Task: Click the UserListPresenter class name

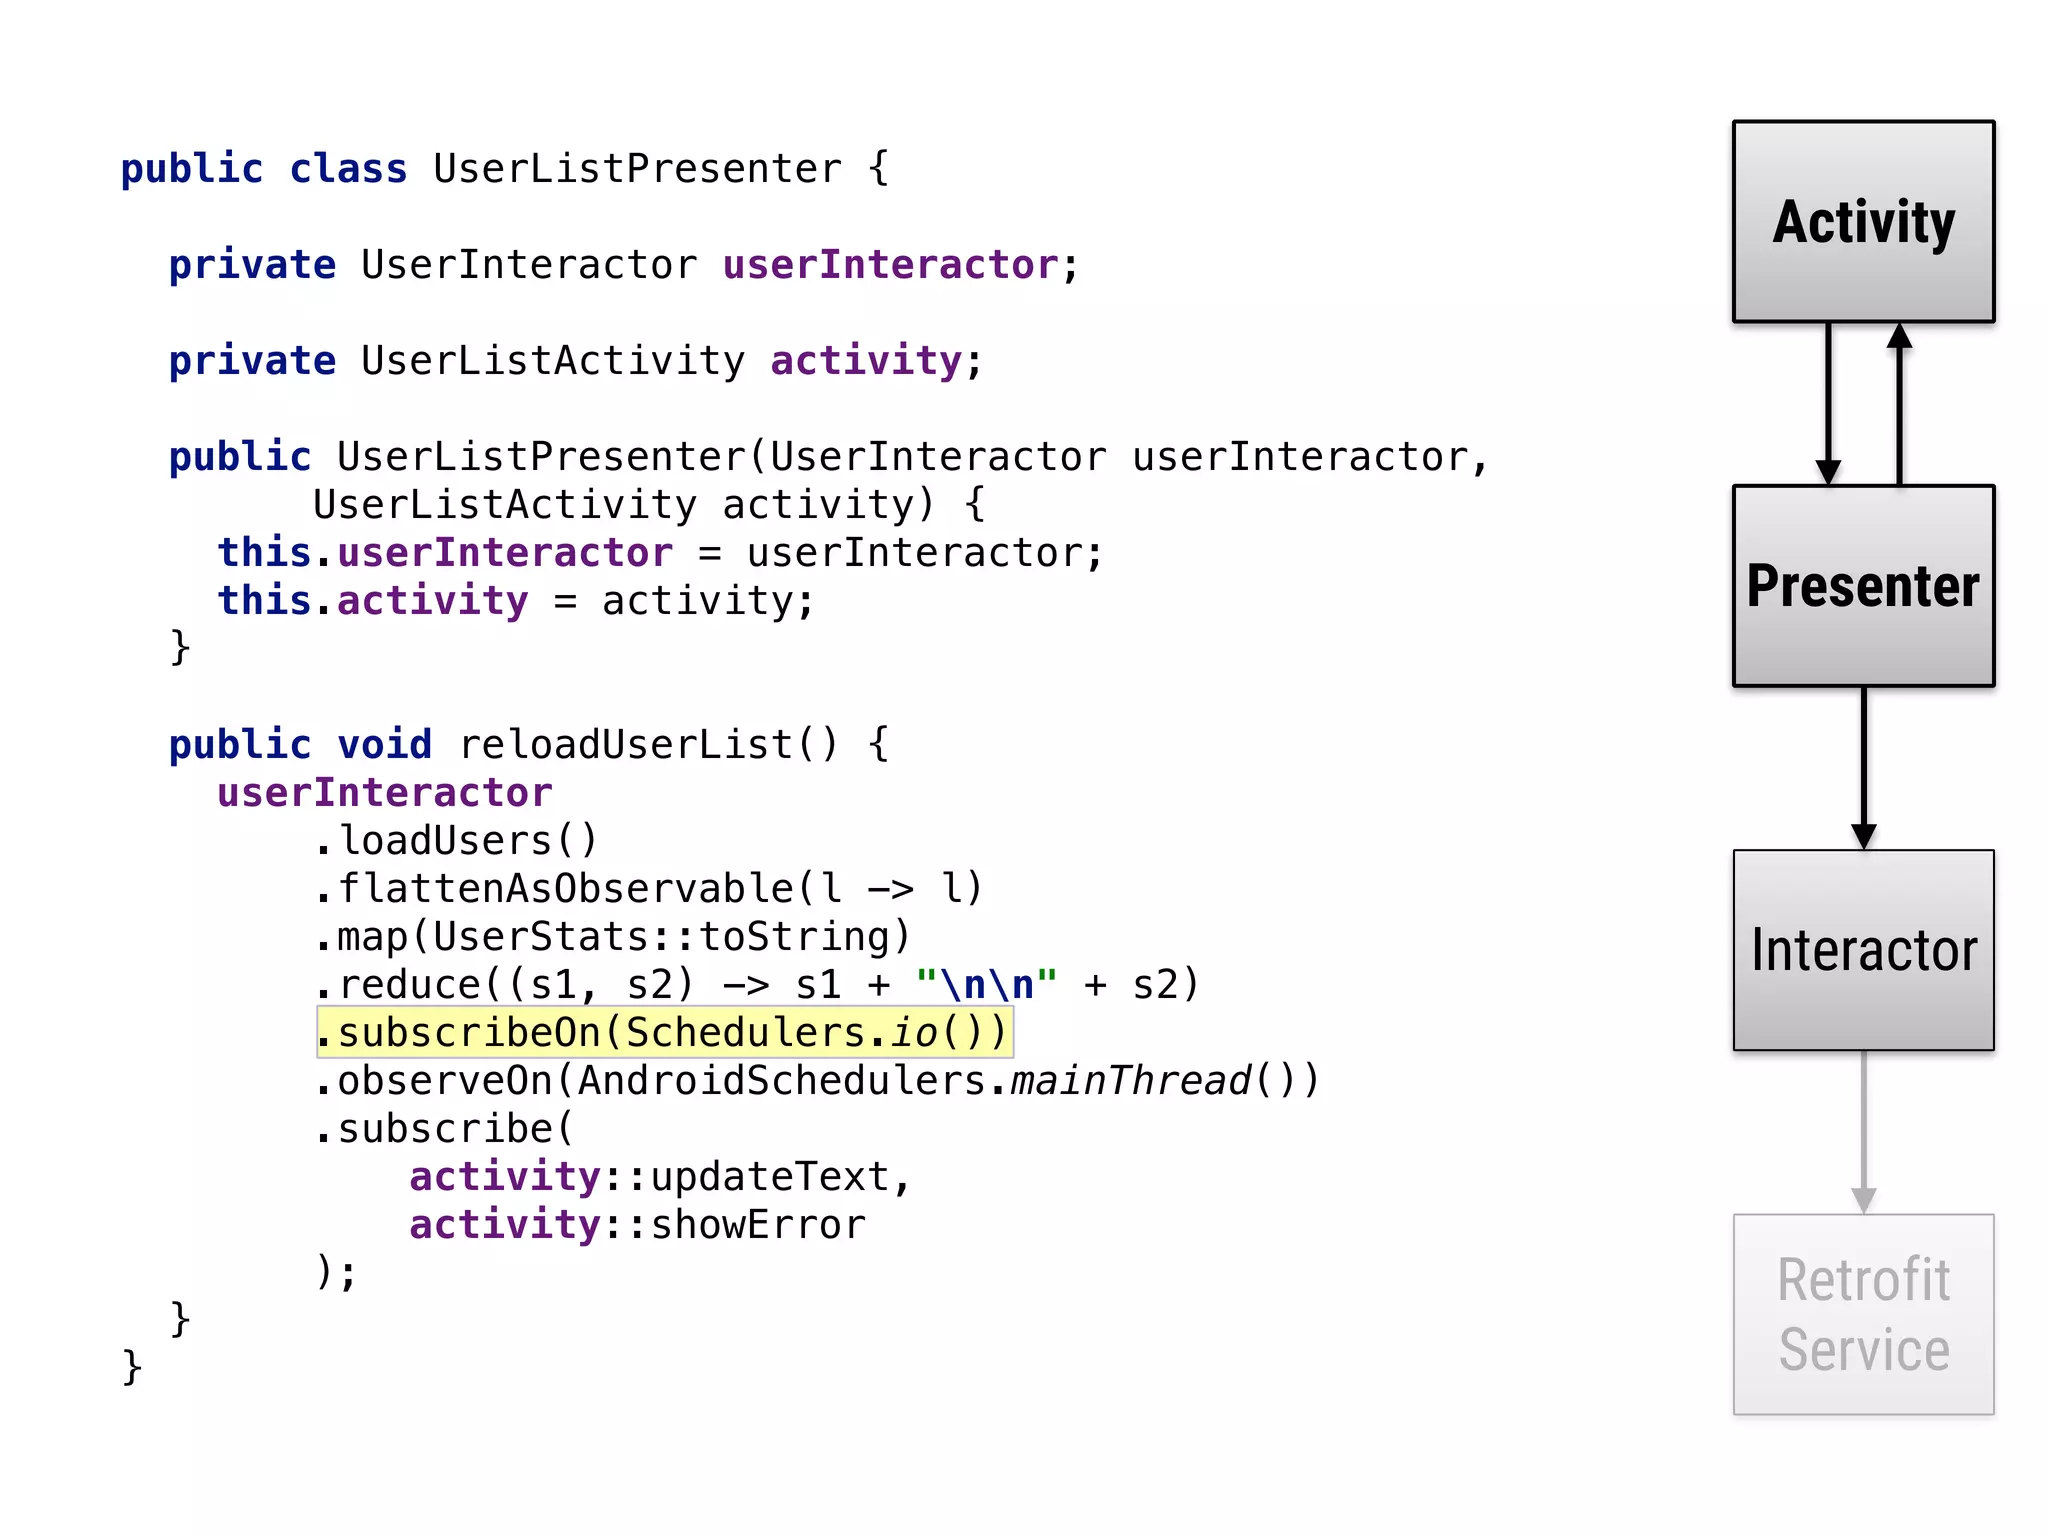Action: point(637,169)
